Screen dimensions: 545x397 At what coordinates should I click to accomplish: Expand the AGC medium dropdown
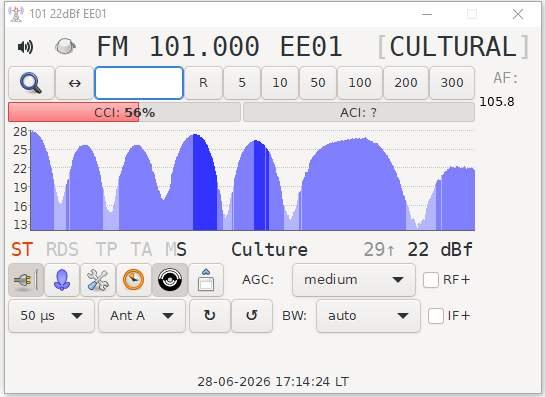coord(354,280)
